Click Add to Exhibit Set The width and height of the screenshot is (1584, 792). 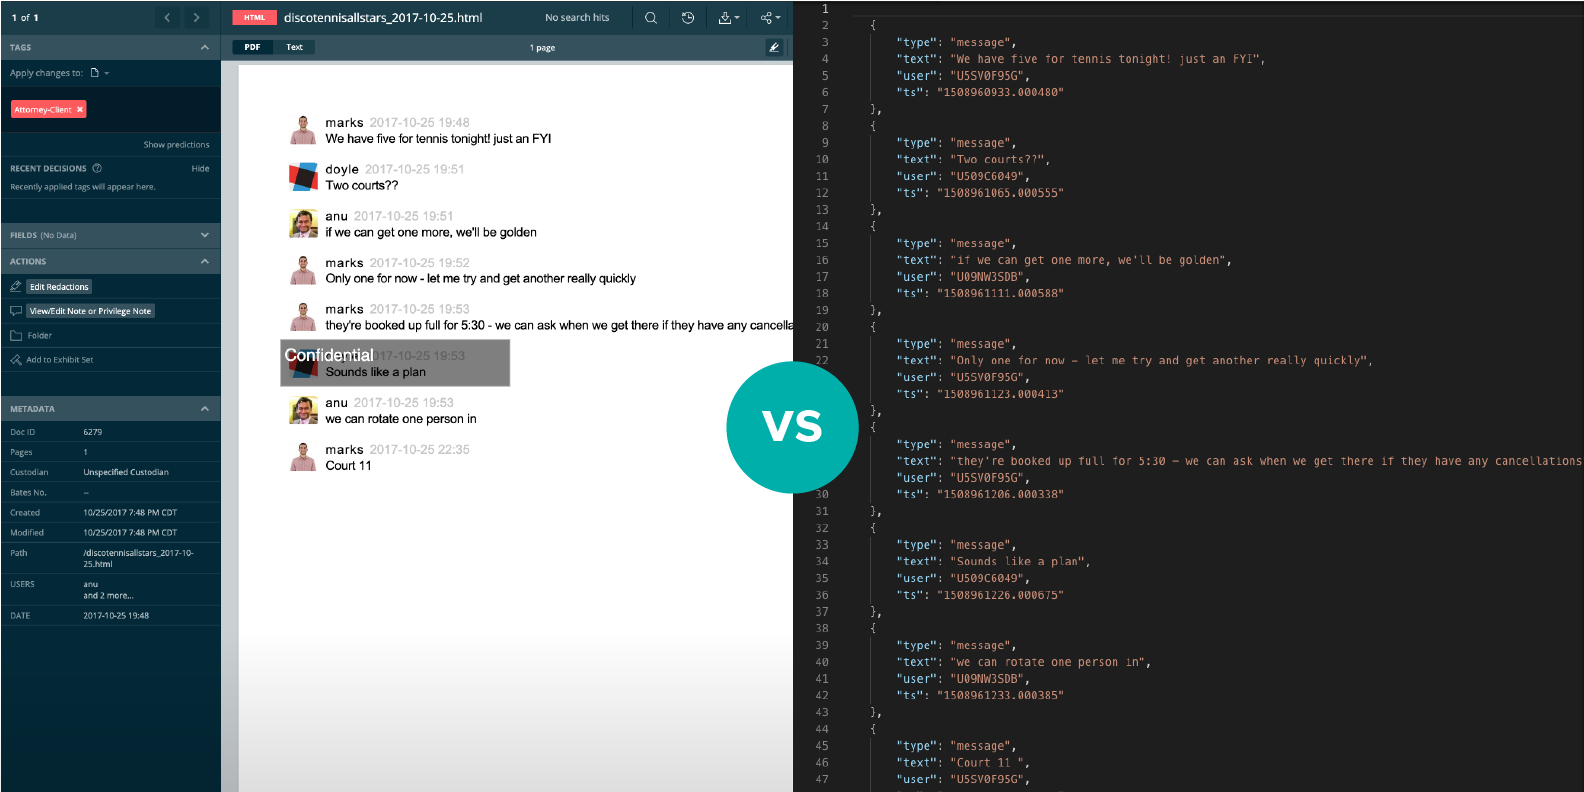(59, 359)
